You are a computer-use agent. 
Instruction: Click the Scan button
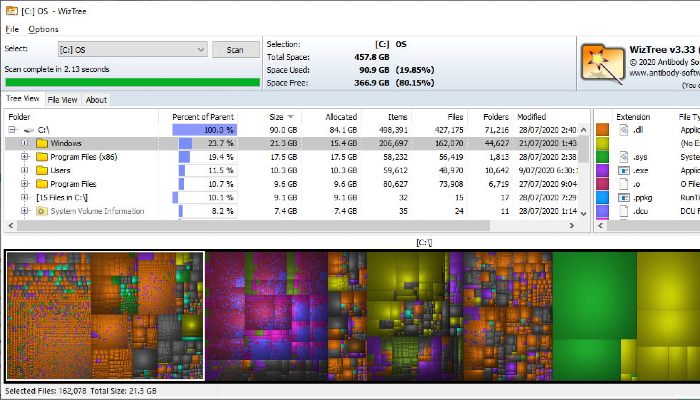235,50
